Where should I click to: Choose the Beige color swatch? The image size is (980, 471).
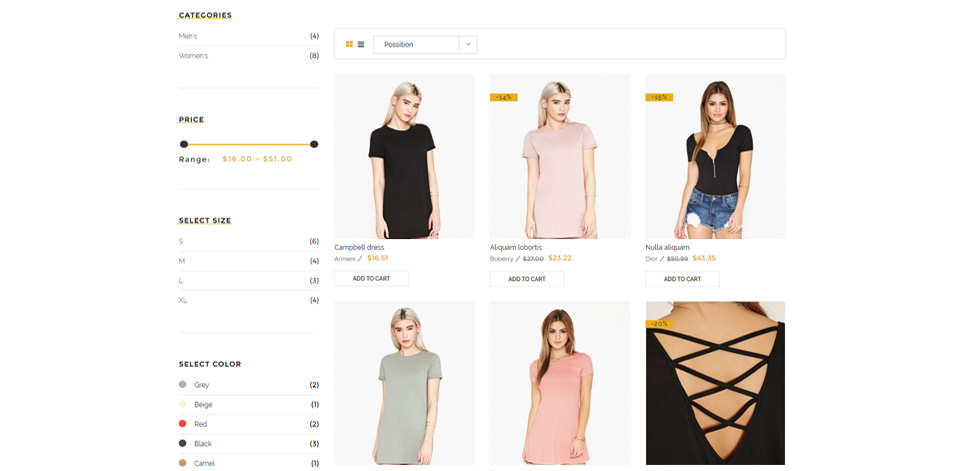pyautogui.click(x=182, y=404)
